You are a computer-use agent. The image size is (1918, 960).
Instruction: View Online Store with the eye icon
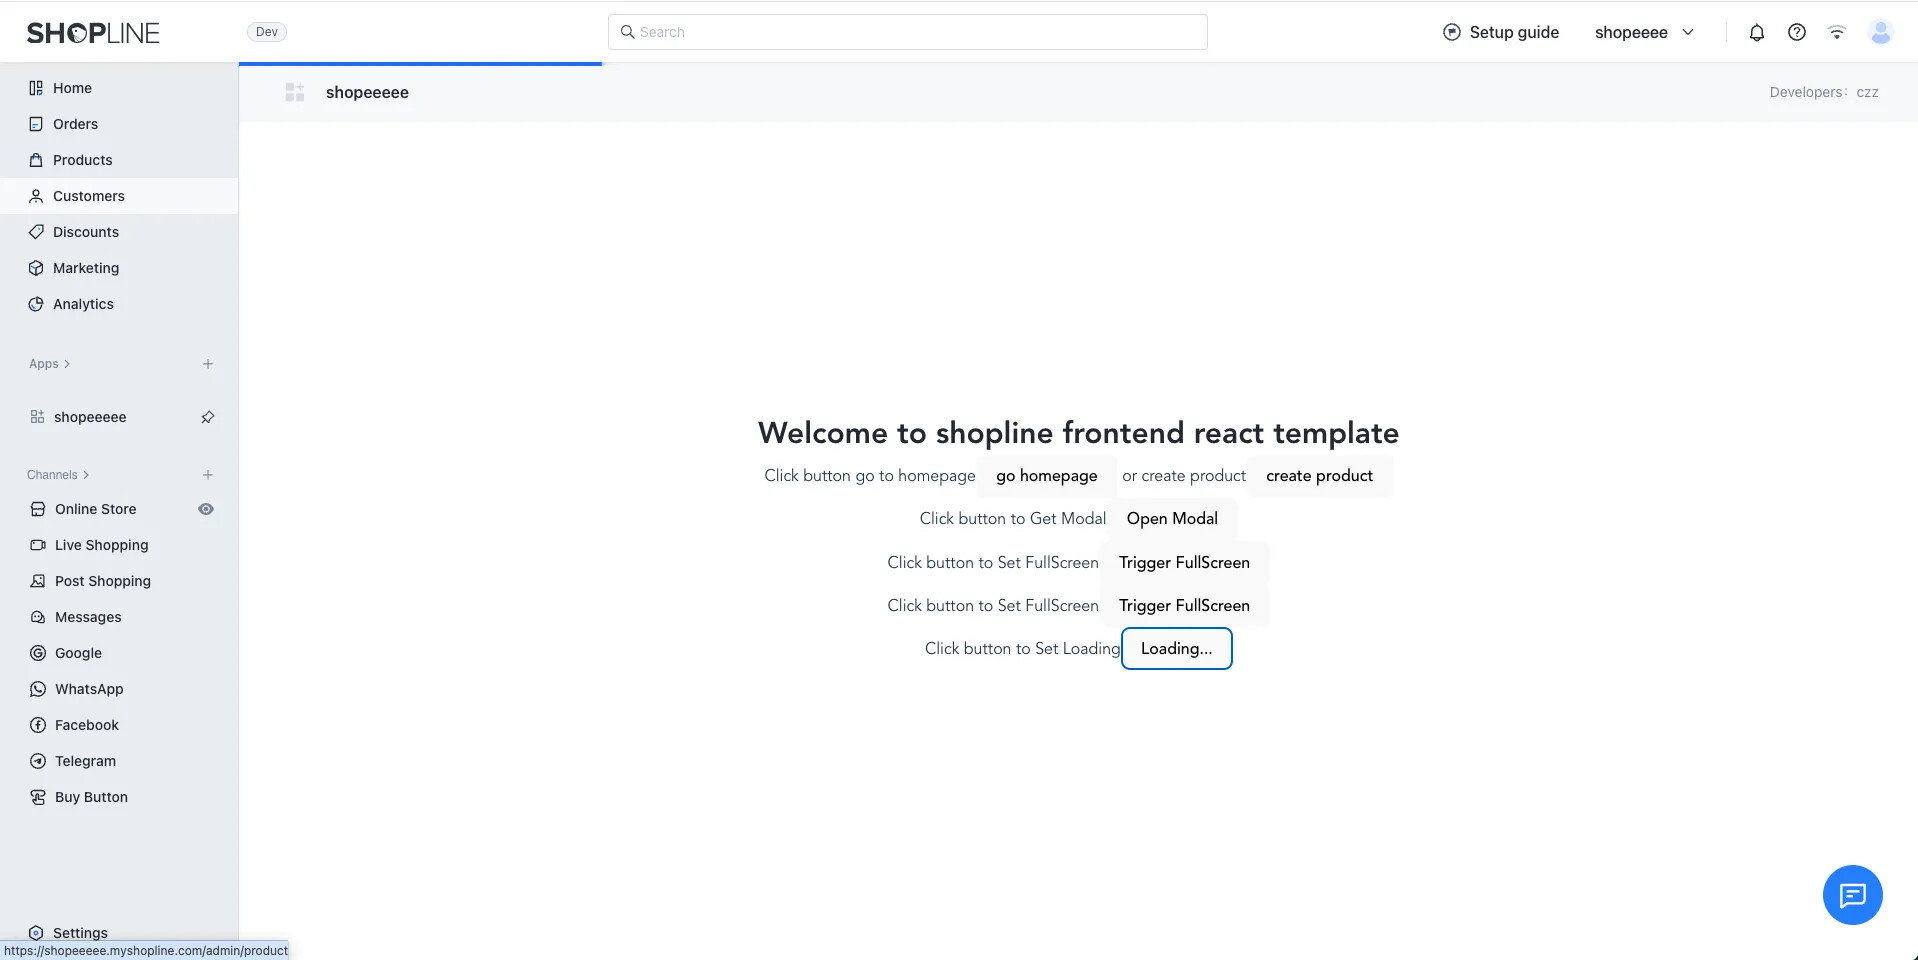(206, 509)
